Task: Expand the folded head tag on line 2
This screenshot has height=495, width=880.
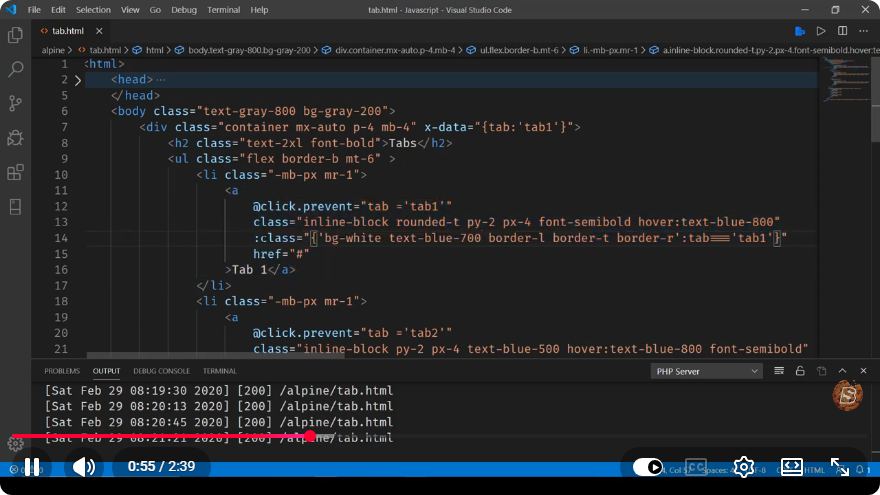Action: 78,80
